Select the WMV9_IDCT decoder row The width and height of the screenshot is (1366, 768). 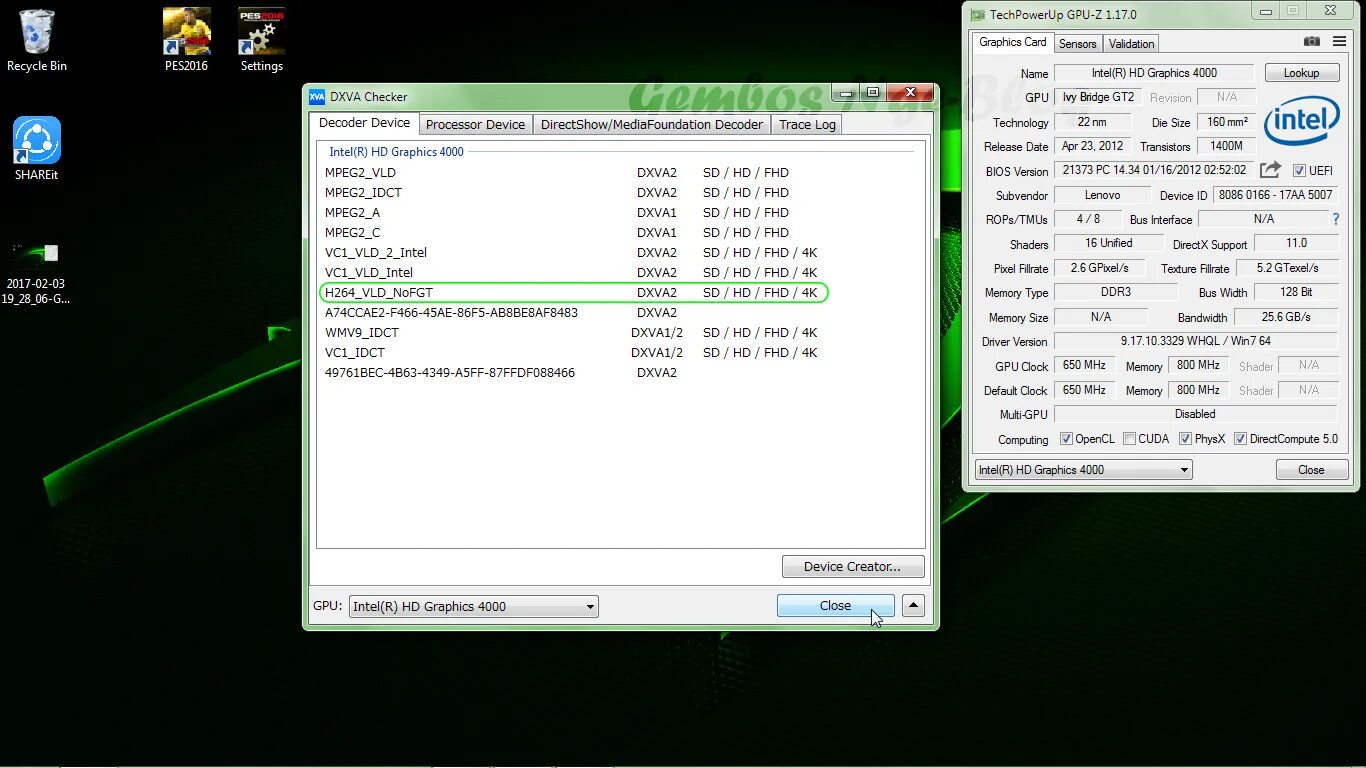click(573, 333)
